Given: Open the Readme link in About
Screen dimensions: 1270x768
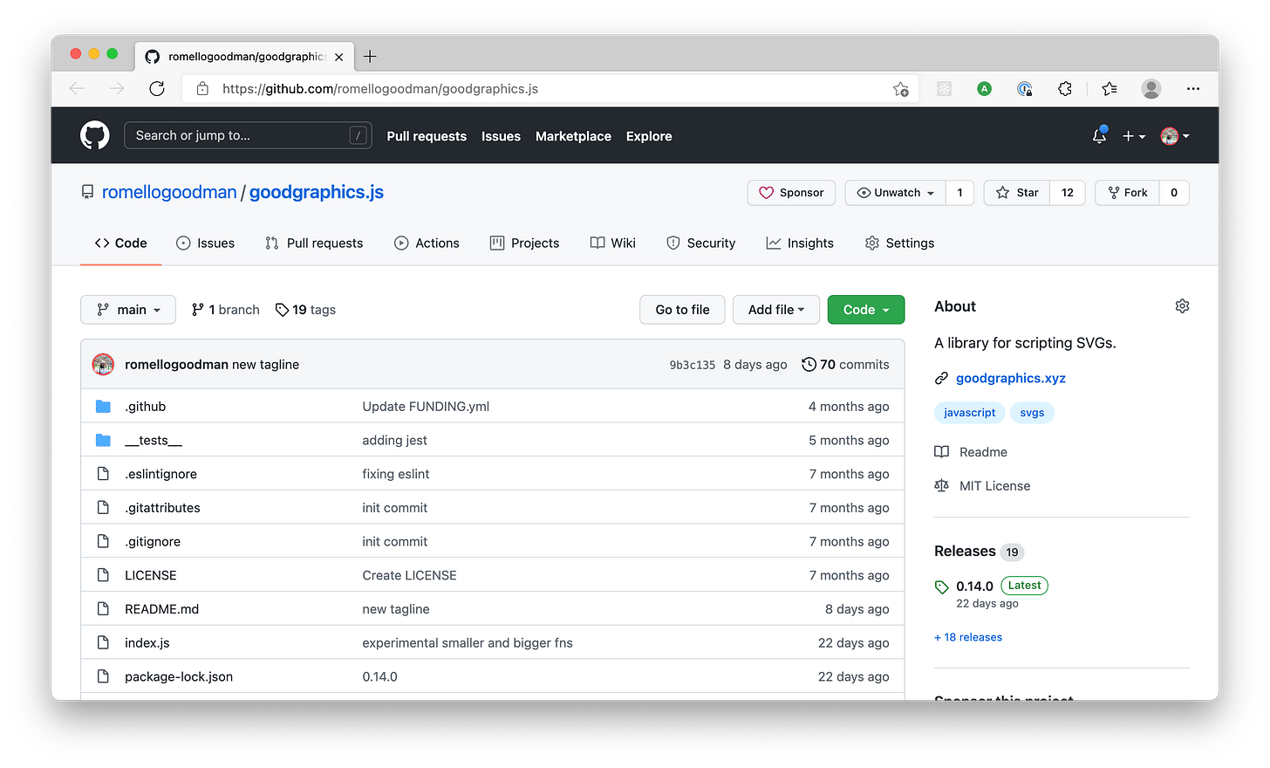Looking at the screenshot, I should click(971, 452).
